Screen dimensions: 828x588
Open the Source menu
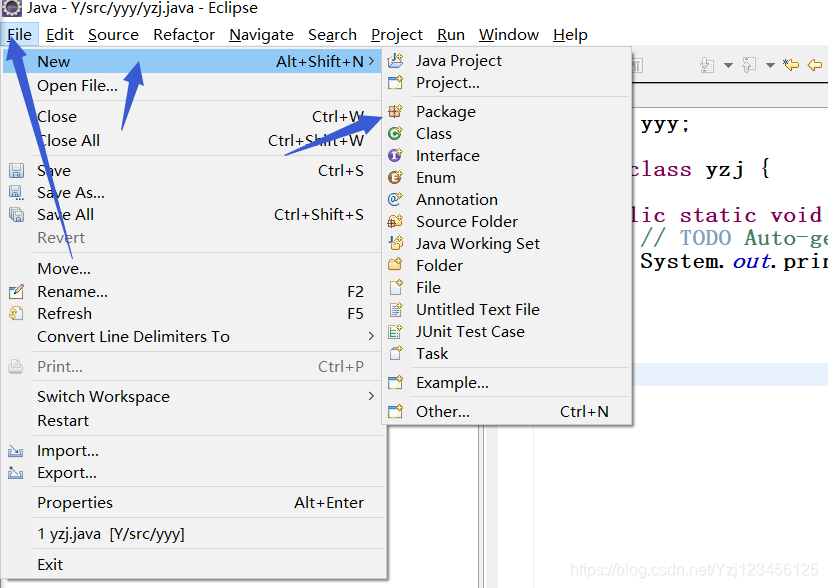pos(114,35)
